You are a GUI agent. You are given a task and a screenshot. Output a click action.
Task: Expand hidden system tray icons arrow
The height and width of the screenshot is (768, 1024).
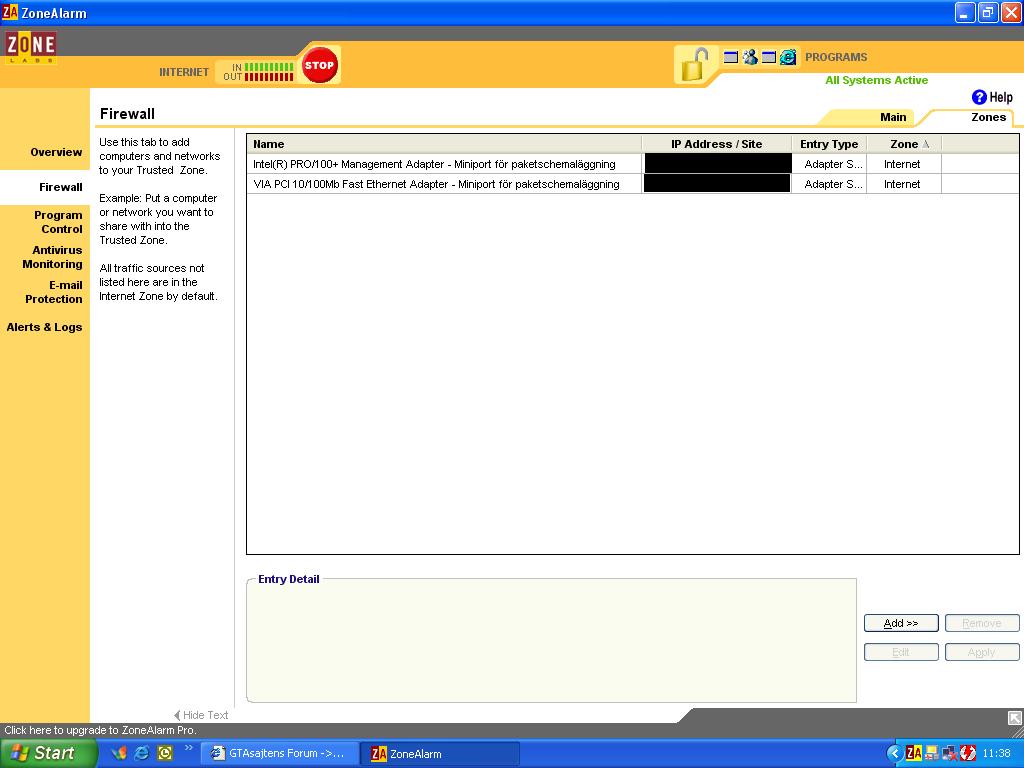pyautogui.click(x=894, y=753)
